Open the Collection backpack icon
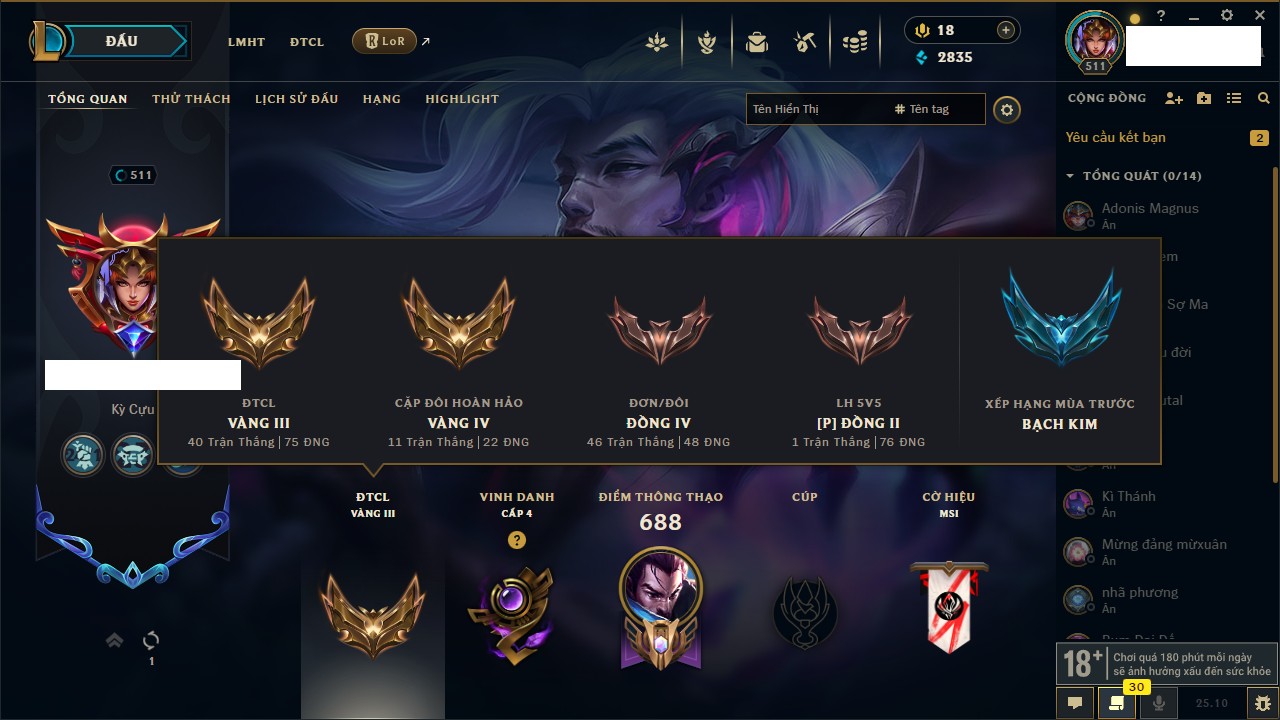 tap(757, 42)
